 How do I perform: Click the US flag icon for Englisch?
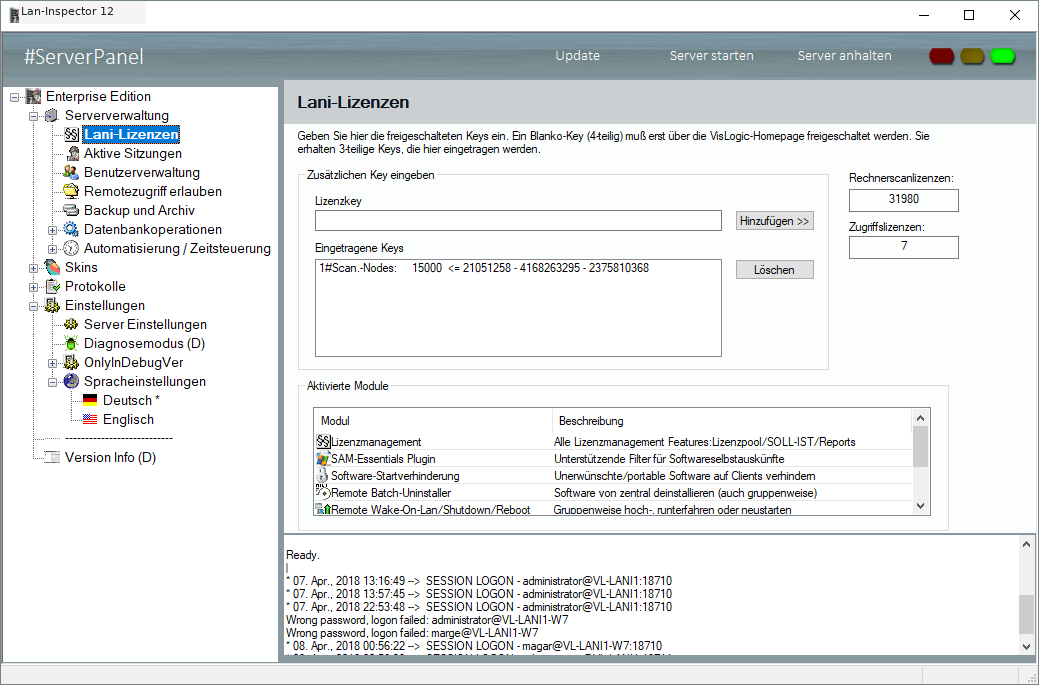(x=90, y=420)
